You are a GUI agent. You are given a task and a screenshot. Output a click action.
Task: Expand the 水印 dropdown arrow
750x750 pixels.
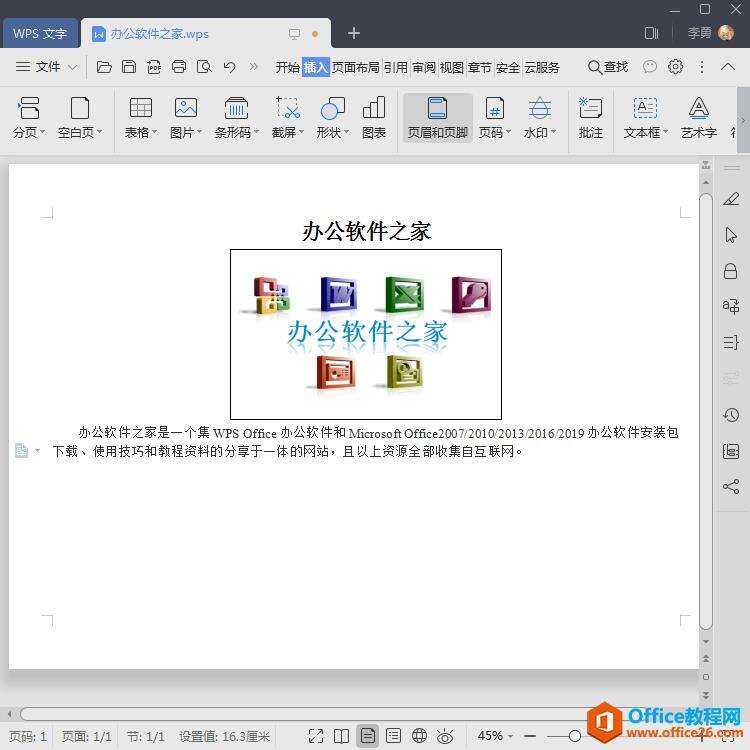click(x=553, y=132)
